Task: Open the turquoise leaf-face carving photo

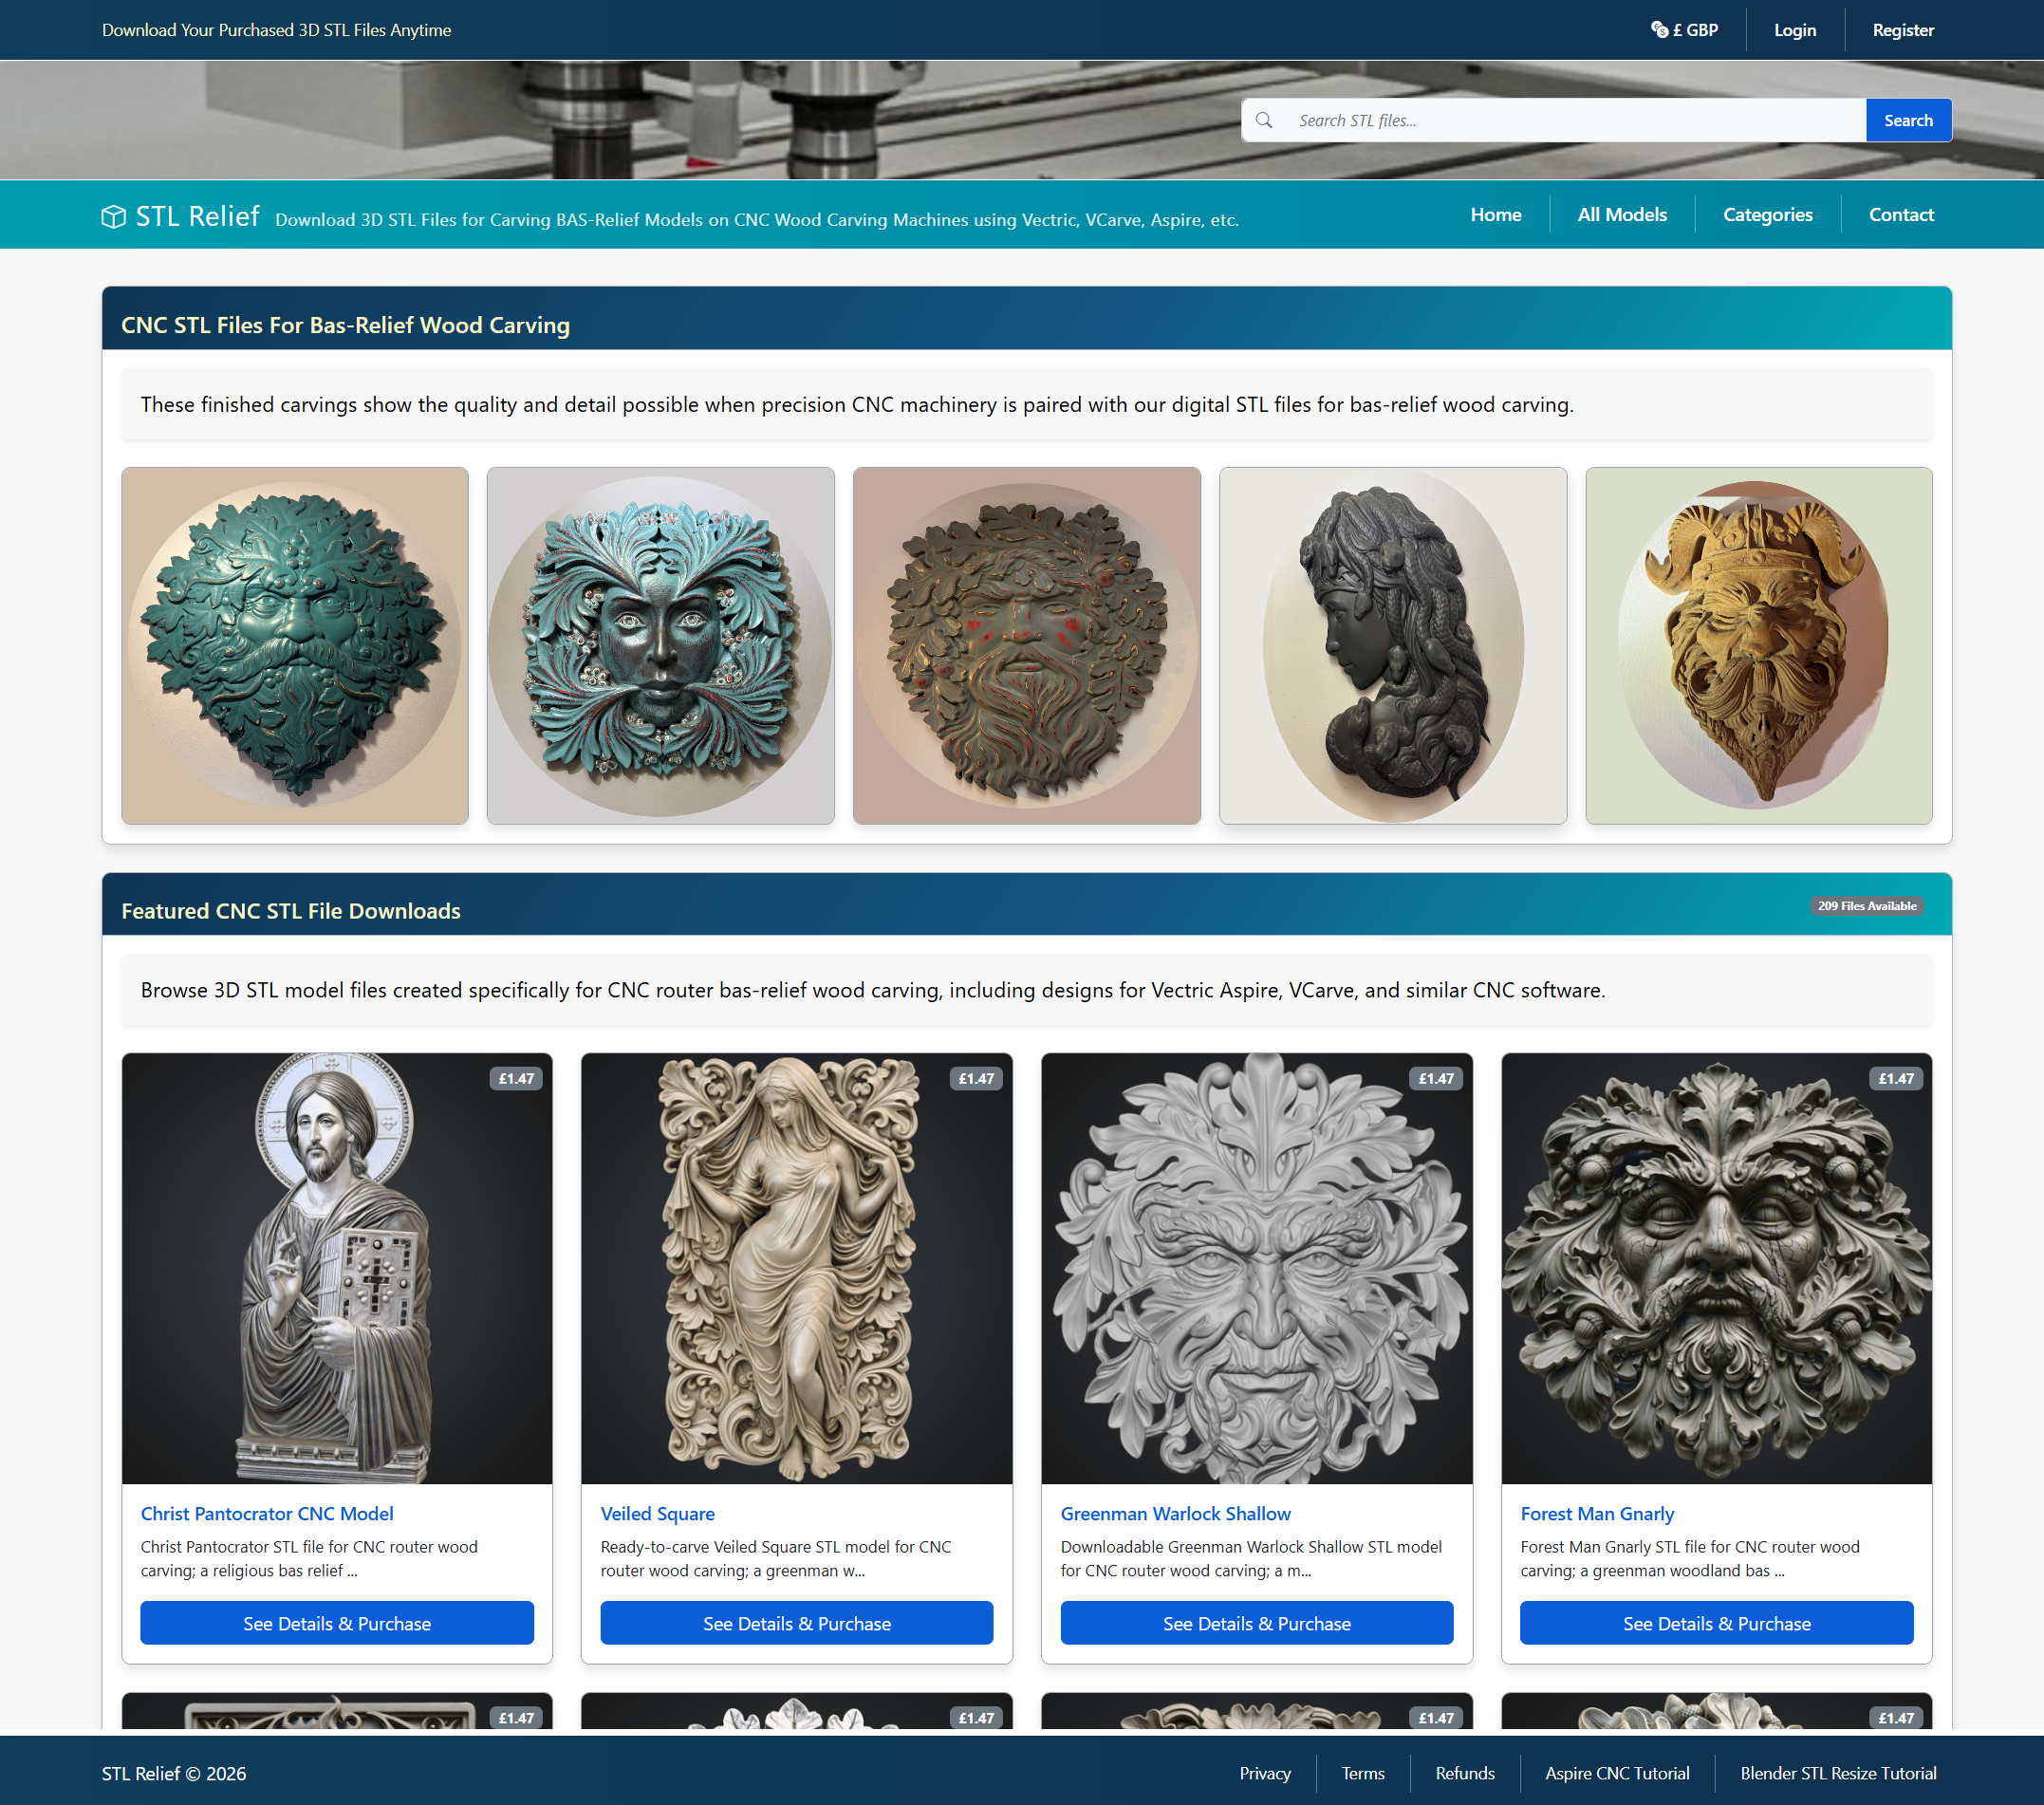Action: click(660, 646)
